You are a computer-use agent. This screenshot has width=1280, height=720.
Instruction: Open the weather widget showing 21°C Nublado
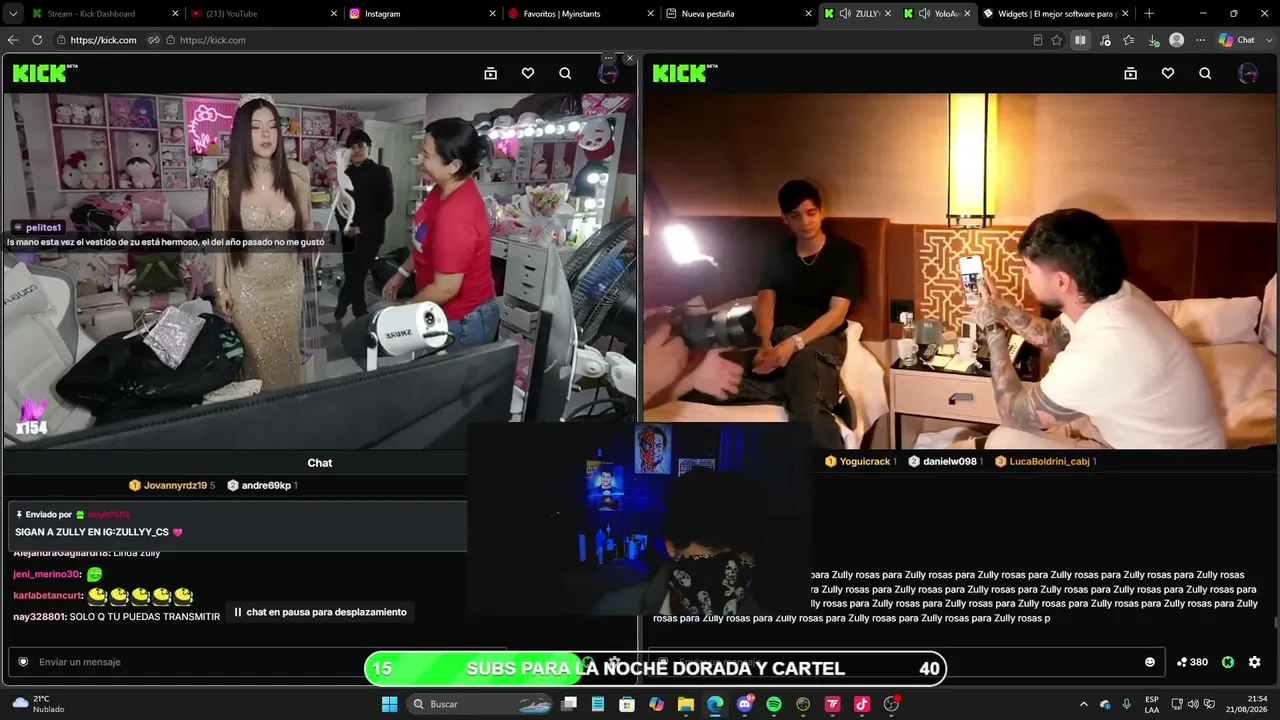coord(38,704)
